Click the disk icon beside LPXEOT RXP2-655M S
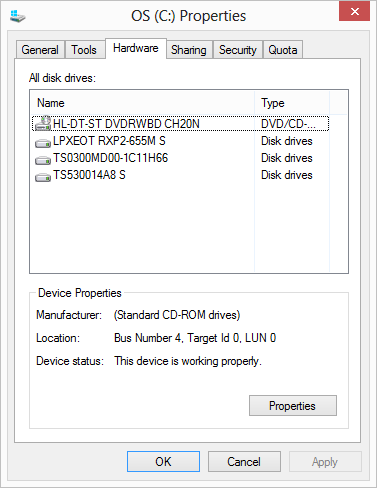 [x=43, y=143]
